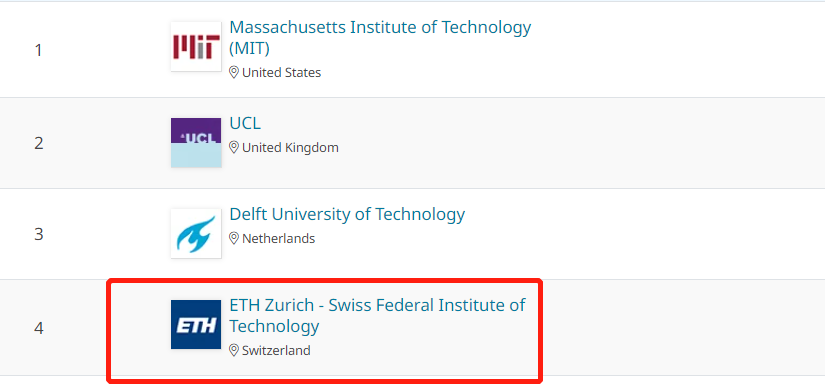Open Delft University of Technology link
Viewport: 825px width, 390px height.
pos(347,214)
